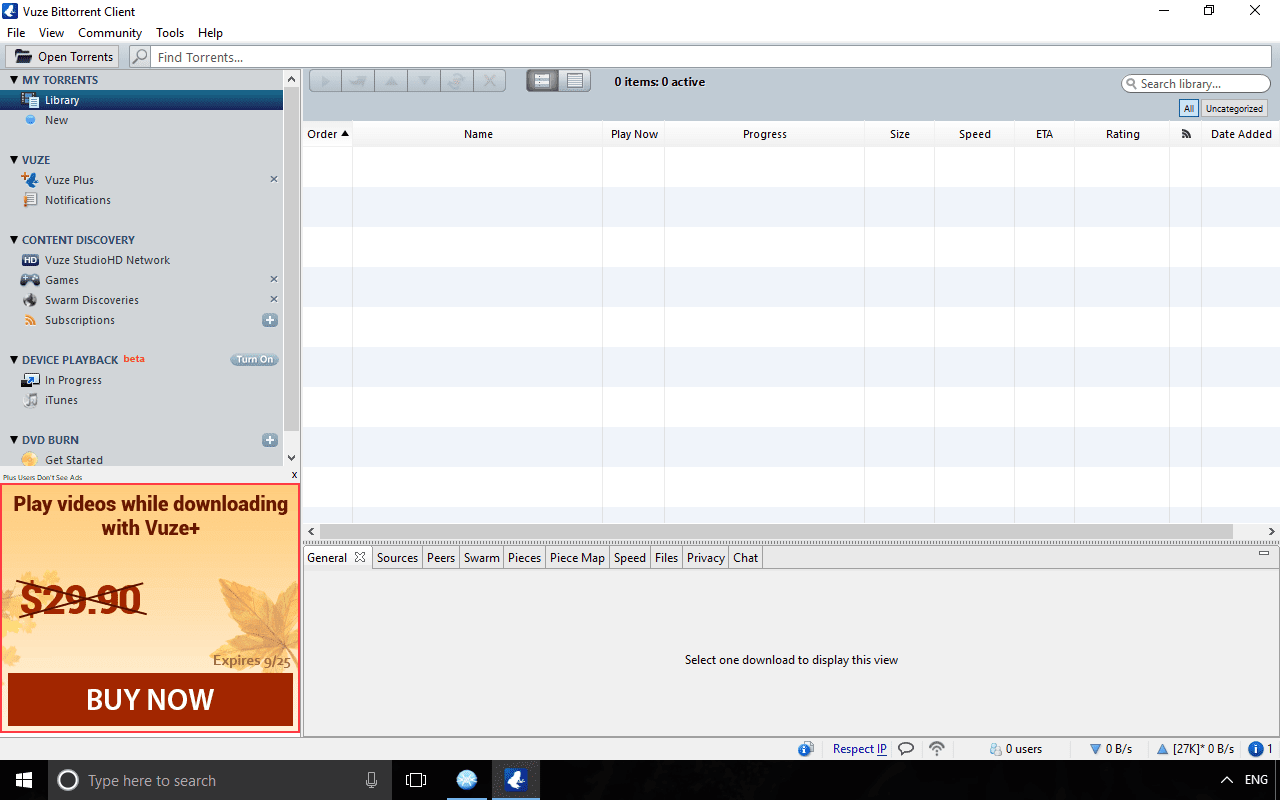Click the DVD BURN plus button
Viewport: 1280px width, 800px height.
[270, 440]
